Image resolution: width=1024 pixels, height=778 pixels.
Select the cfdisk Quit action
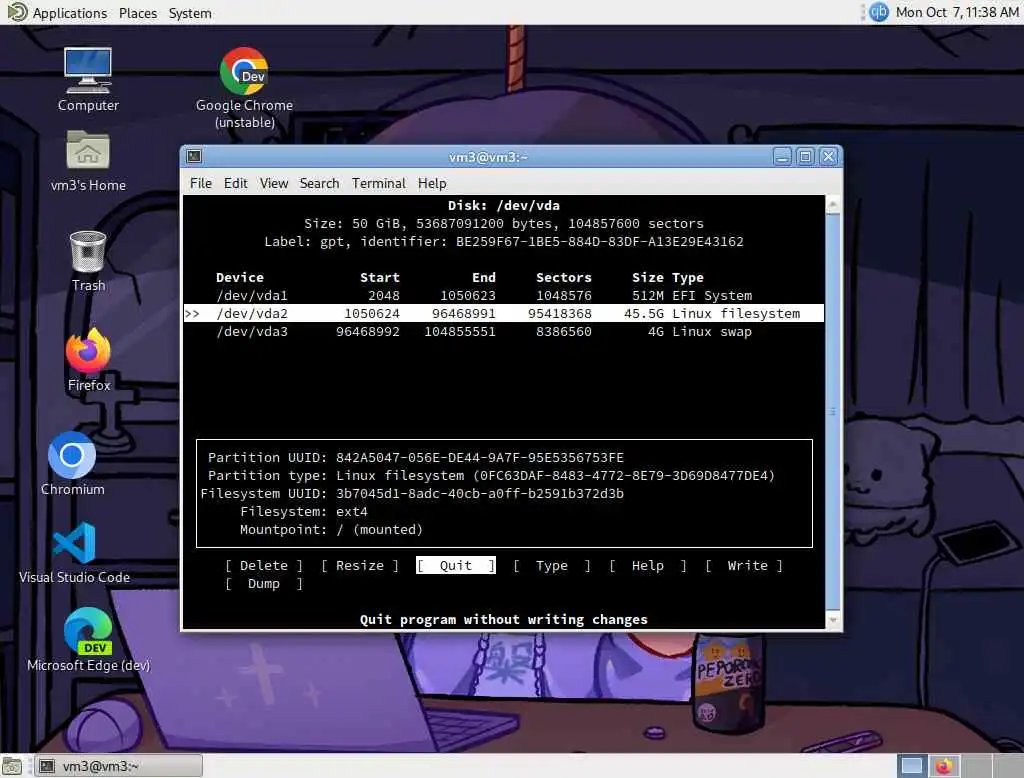coord(456,566)
